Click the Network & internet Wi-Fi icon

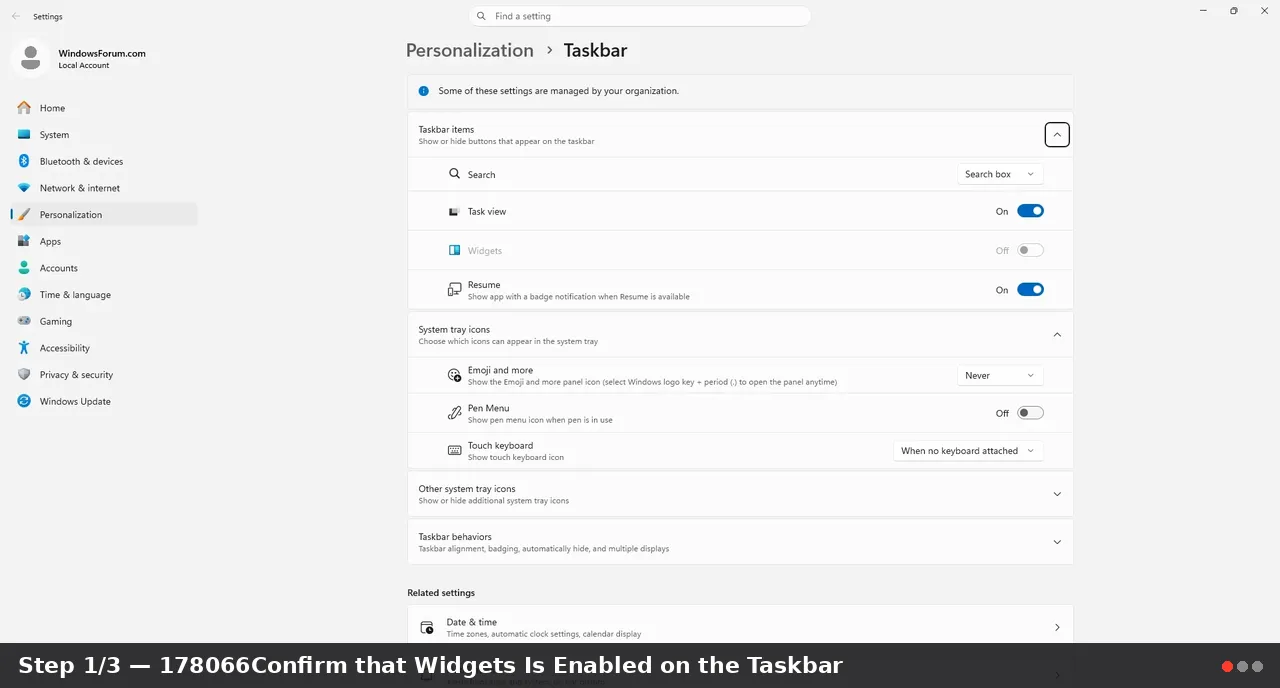(x=24, y=188)
